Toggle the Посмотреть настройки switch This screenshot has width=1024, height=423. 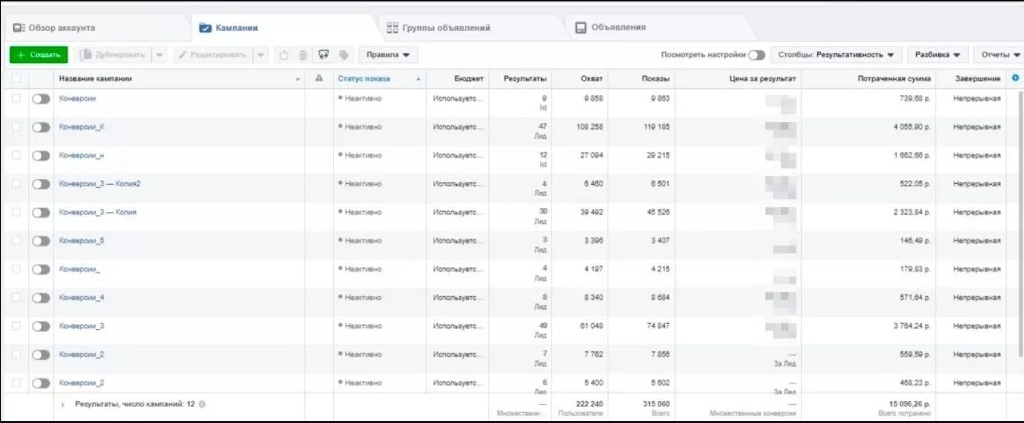click(x=757, y=55)
